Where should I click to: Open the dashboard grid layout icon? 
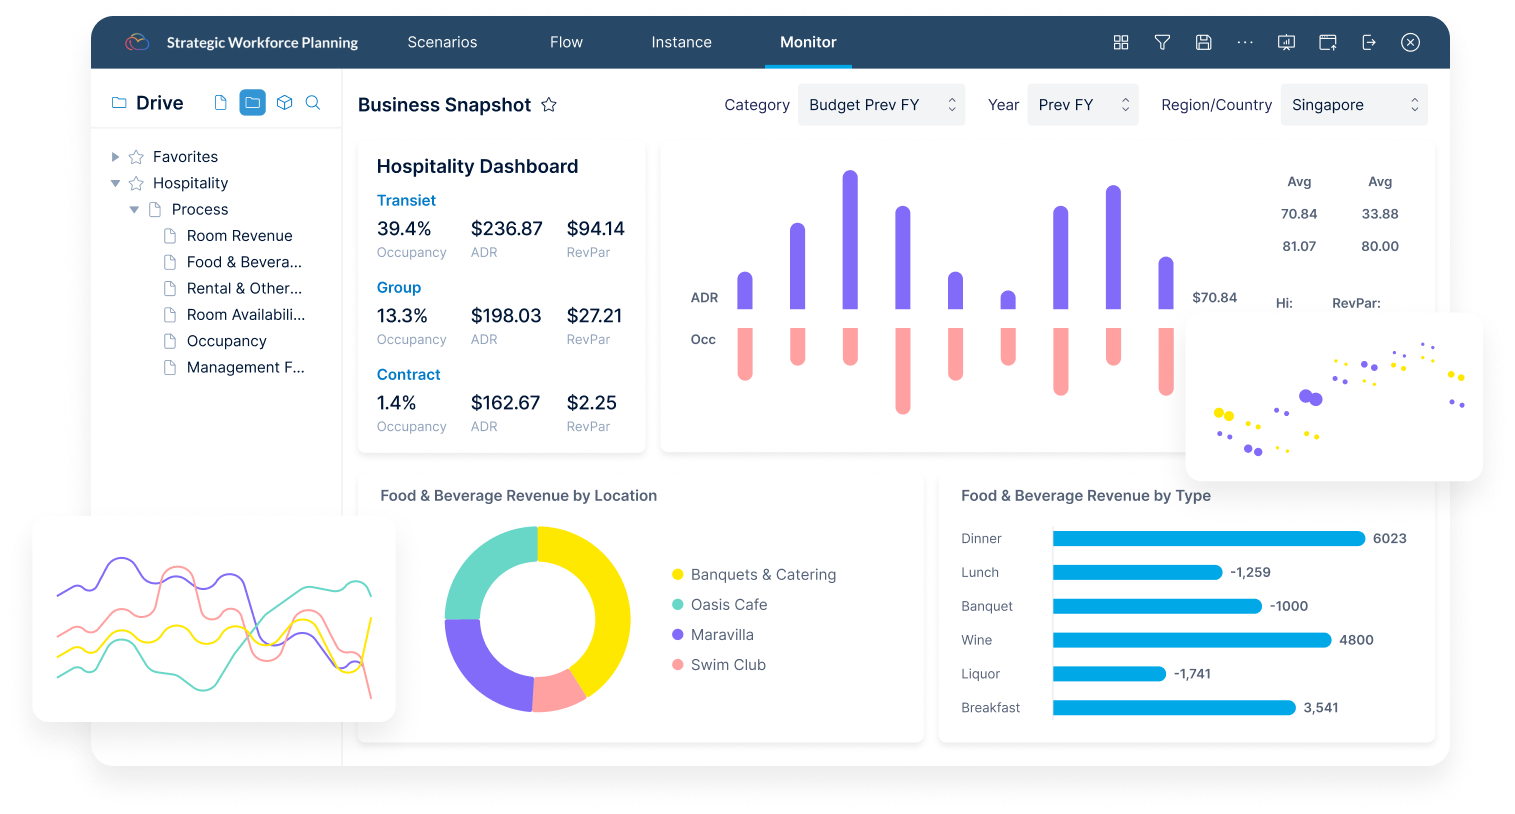tap(1120, 42)
